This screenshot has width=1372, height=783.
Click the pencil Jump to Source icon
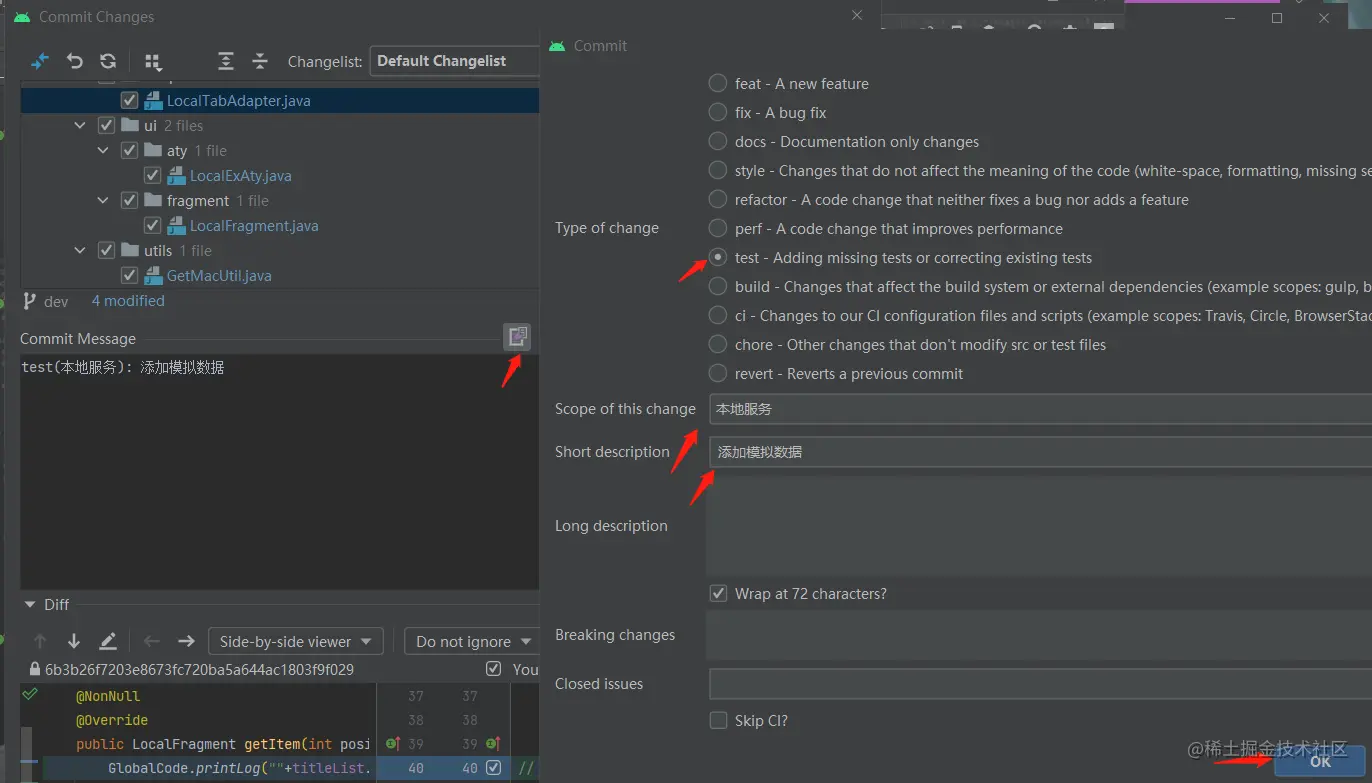(x=108, y=641)
